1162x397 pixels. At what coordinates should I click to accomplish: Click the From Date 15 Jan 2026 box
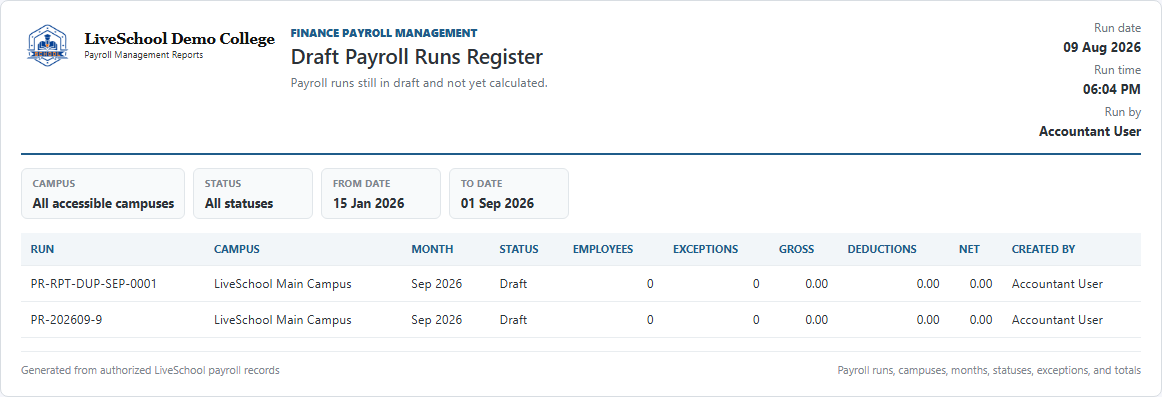(x=381, y=193)
